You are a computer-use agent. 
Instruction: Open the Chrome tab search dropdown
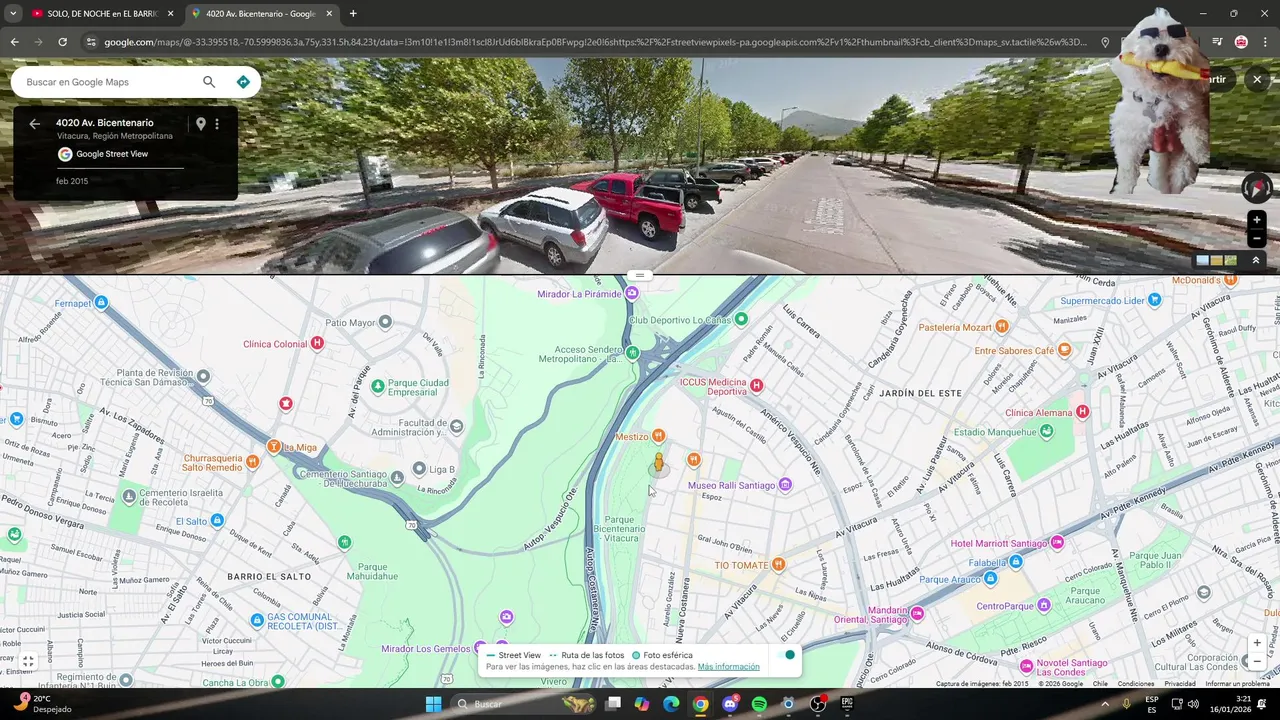[x=13, y=14]
